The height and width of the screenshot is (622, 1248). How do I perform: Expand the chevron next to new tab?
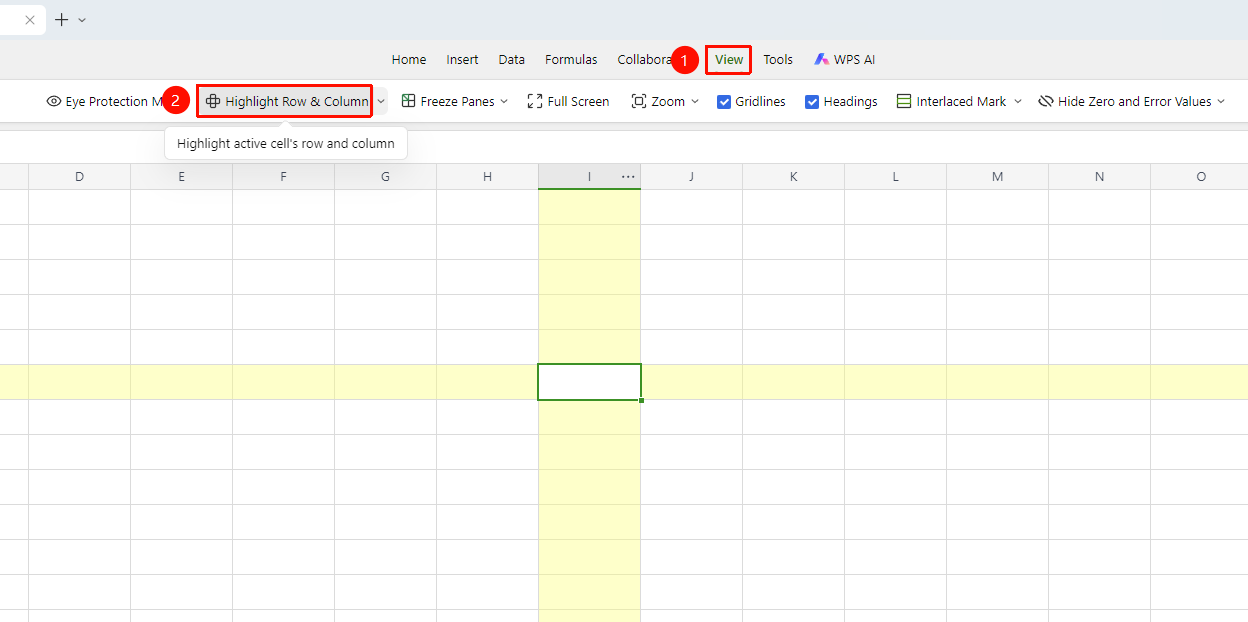coord(82,20)
